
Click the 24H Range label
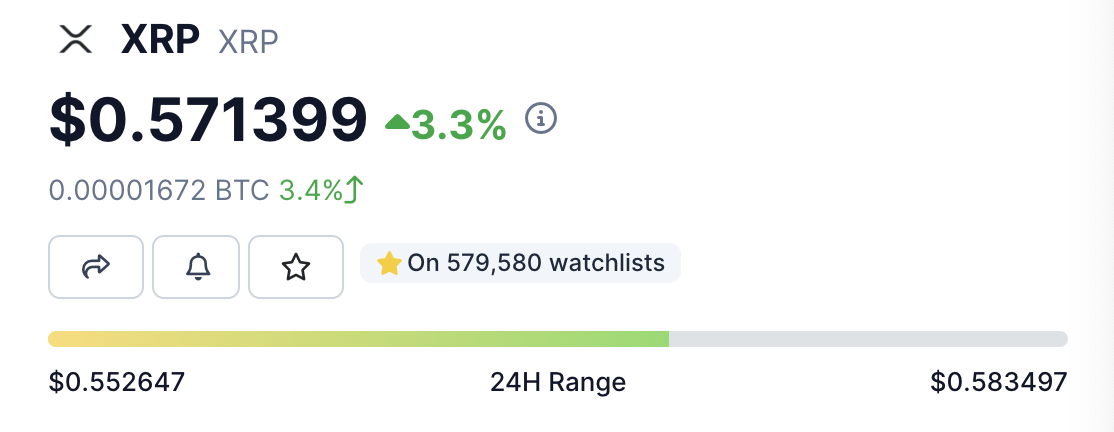[557, 382]
